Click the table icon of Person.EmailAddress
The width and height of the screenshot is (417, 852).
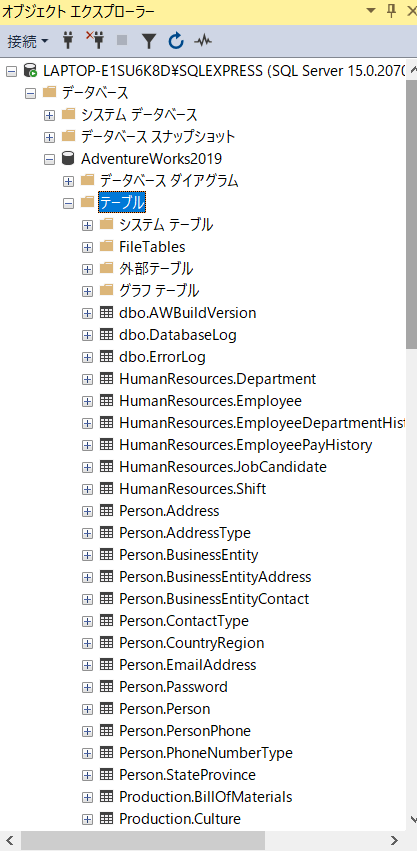click(107, 665)
